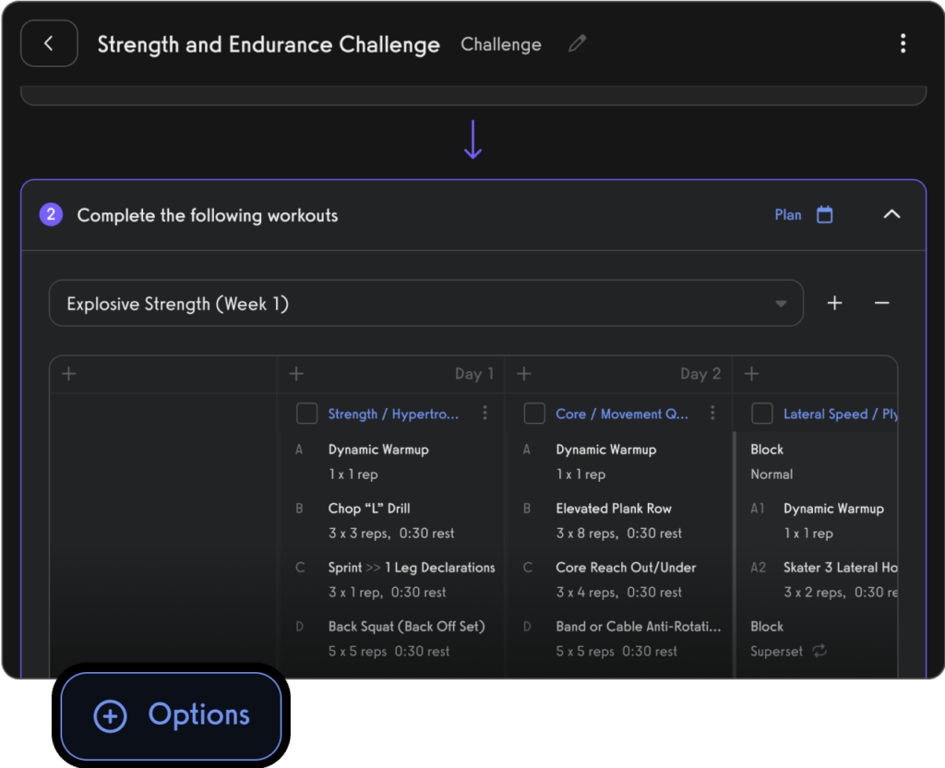Open the three-dot menu at top right
This screenshot has width=945, height=768.
coord(903,43)
